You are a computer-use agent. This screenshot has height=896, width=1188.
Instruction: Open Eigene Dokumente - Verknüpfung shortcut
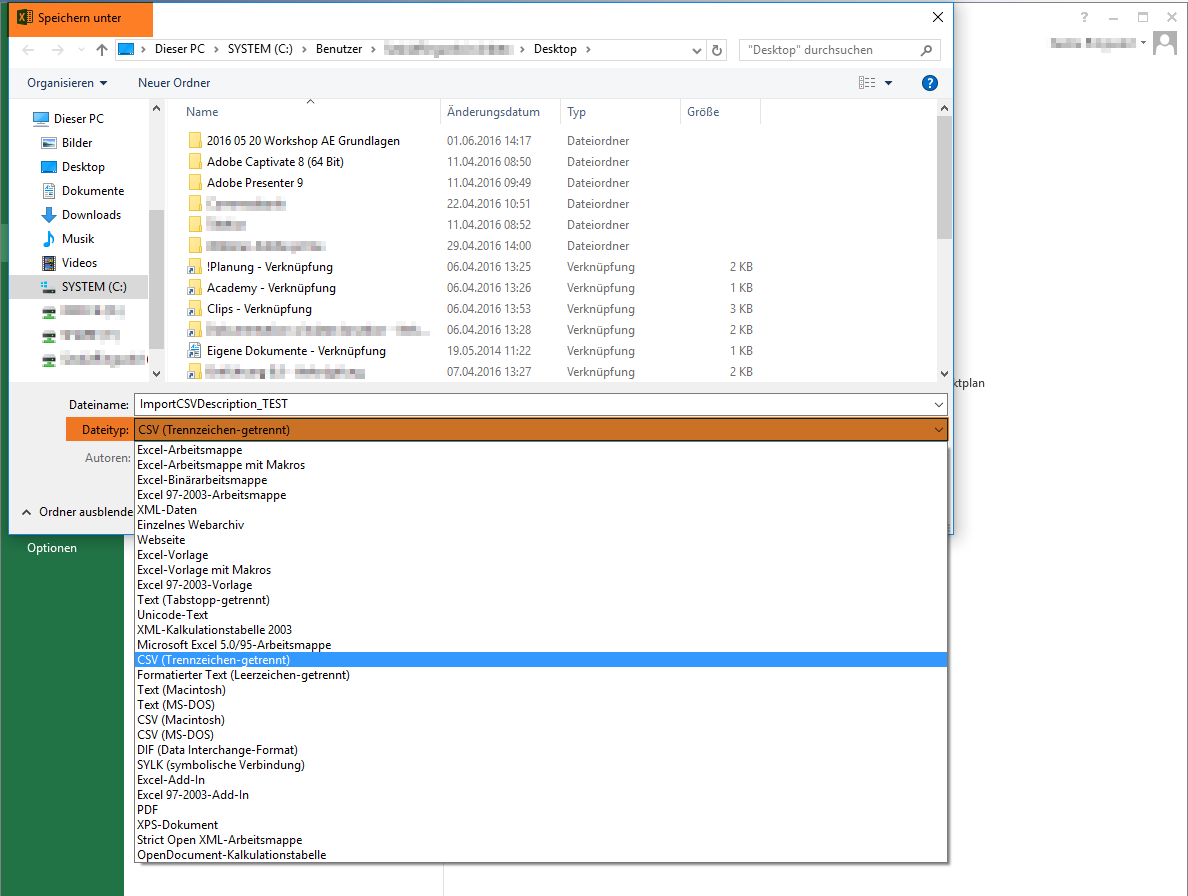click(x=296, y=351)
